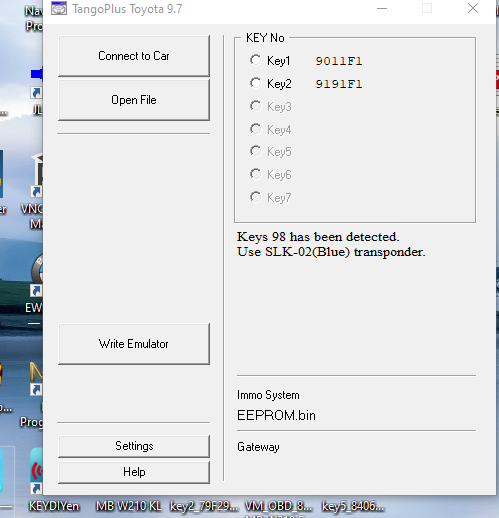
Task: Pick the Key7 radio option
Action: (x=256, y=197)
